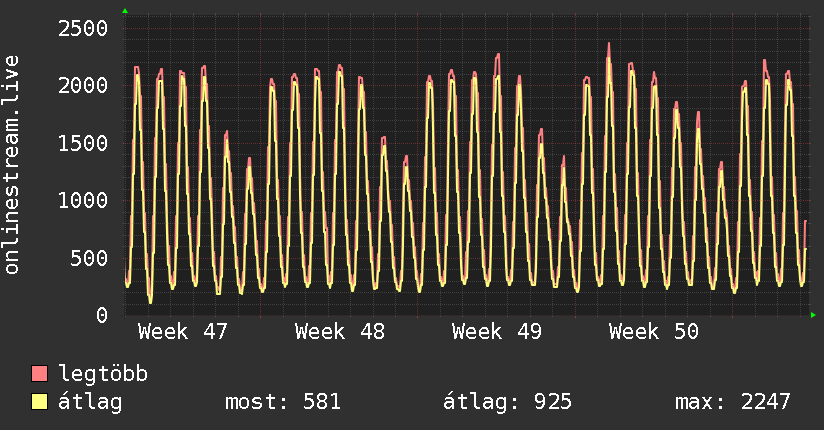
Task: Click the legtöbb legend label
Action: click(103, 375)
